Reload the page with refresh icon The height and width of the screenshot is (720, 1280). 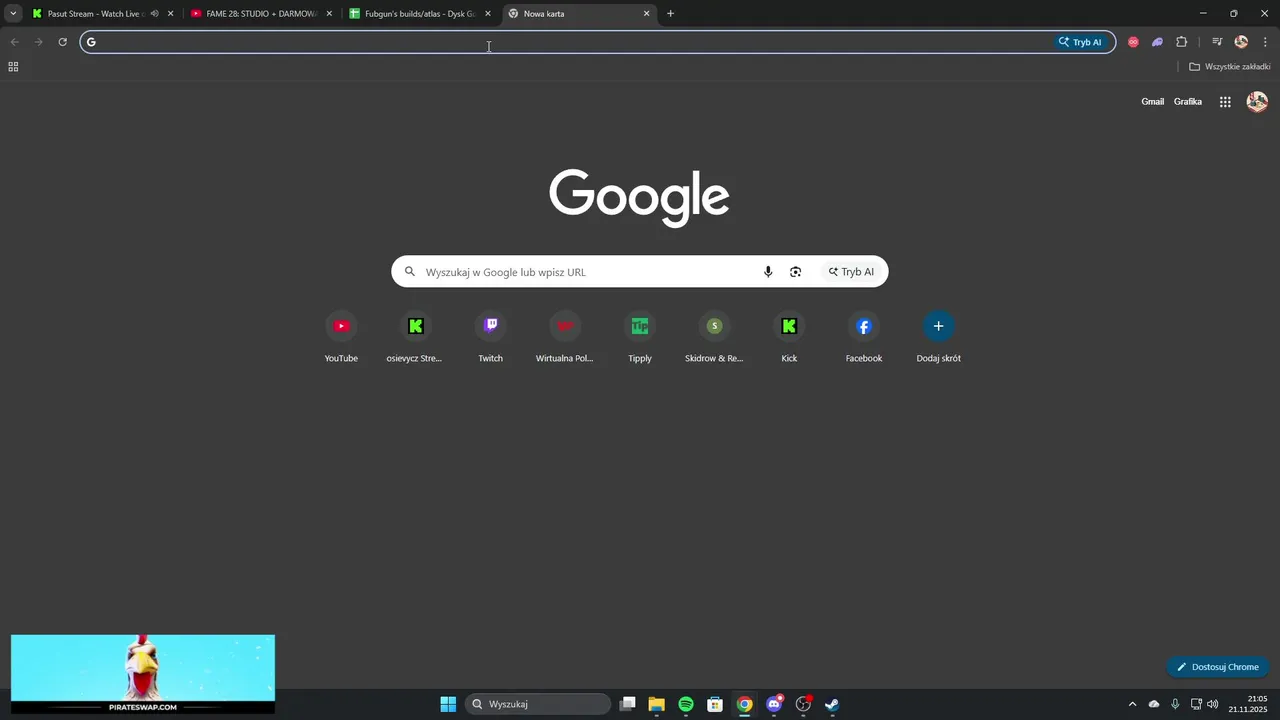coord(62,42)
